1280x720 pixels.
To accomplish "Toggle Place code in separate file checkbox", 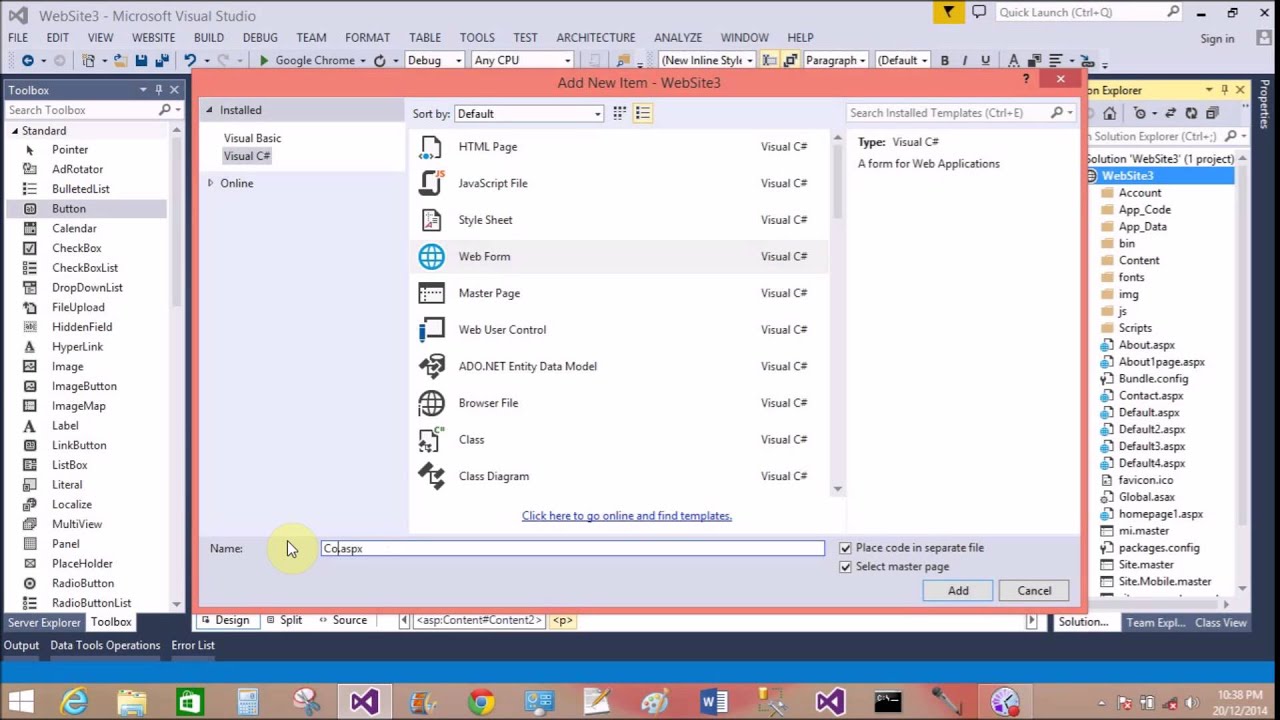I will (845, 548).
